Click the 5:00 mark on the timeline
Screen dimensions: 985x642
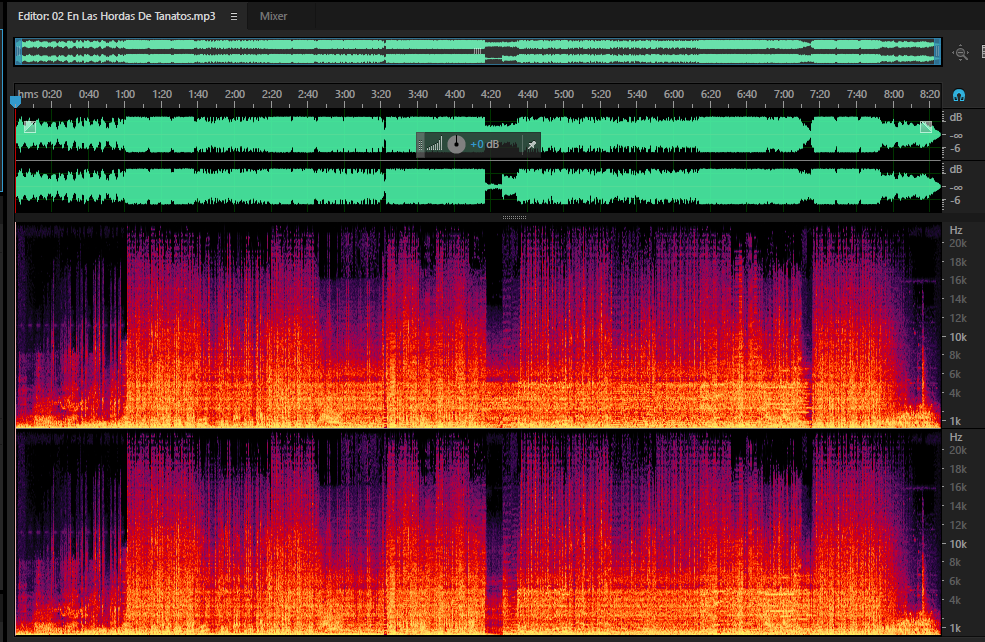[564, 94]
